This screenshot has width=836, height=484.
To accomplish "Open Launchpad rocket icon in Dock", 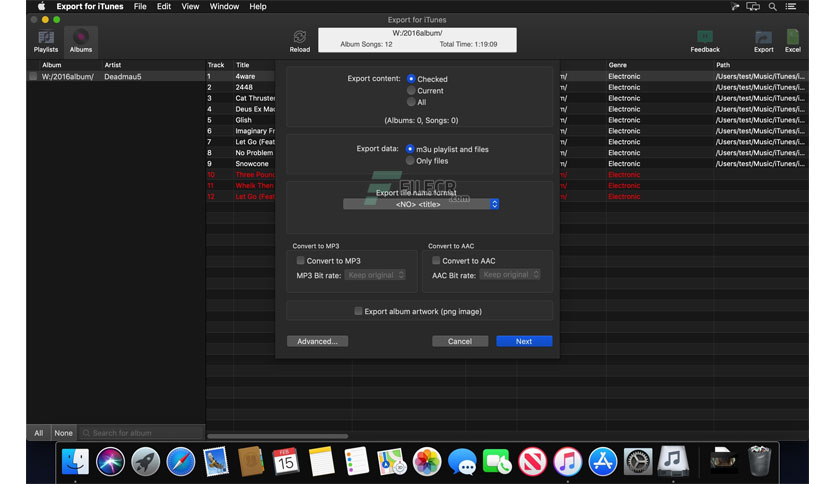I will pyautogui.click(x=146, y=461).
